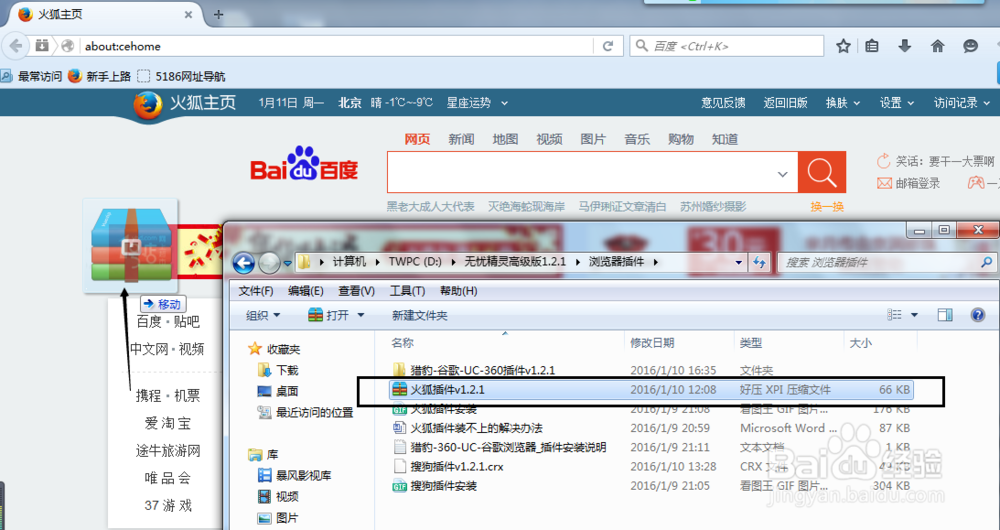Open 桌面 in Explorer favorites
1000x530 pixels.
point(278,391)
